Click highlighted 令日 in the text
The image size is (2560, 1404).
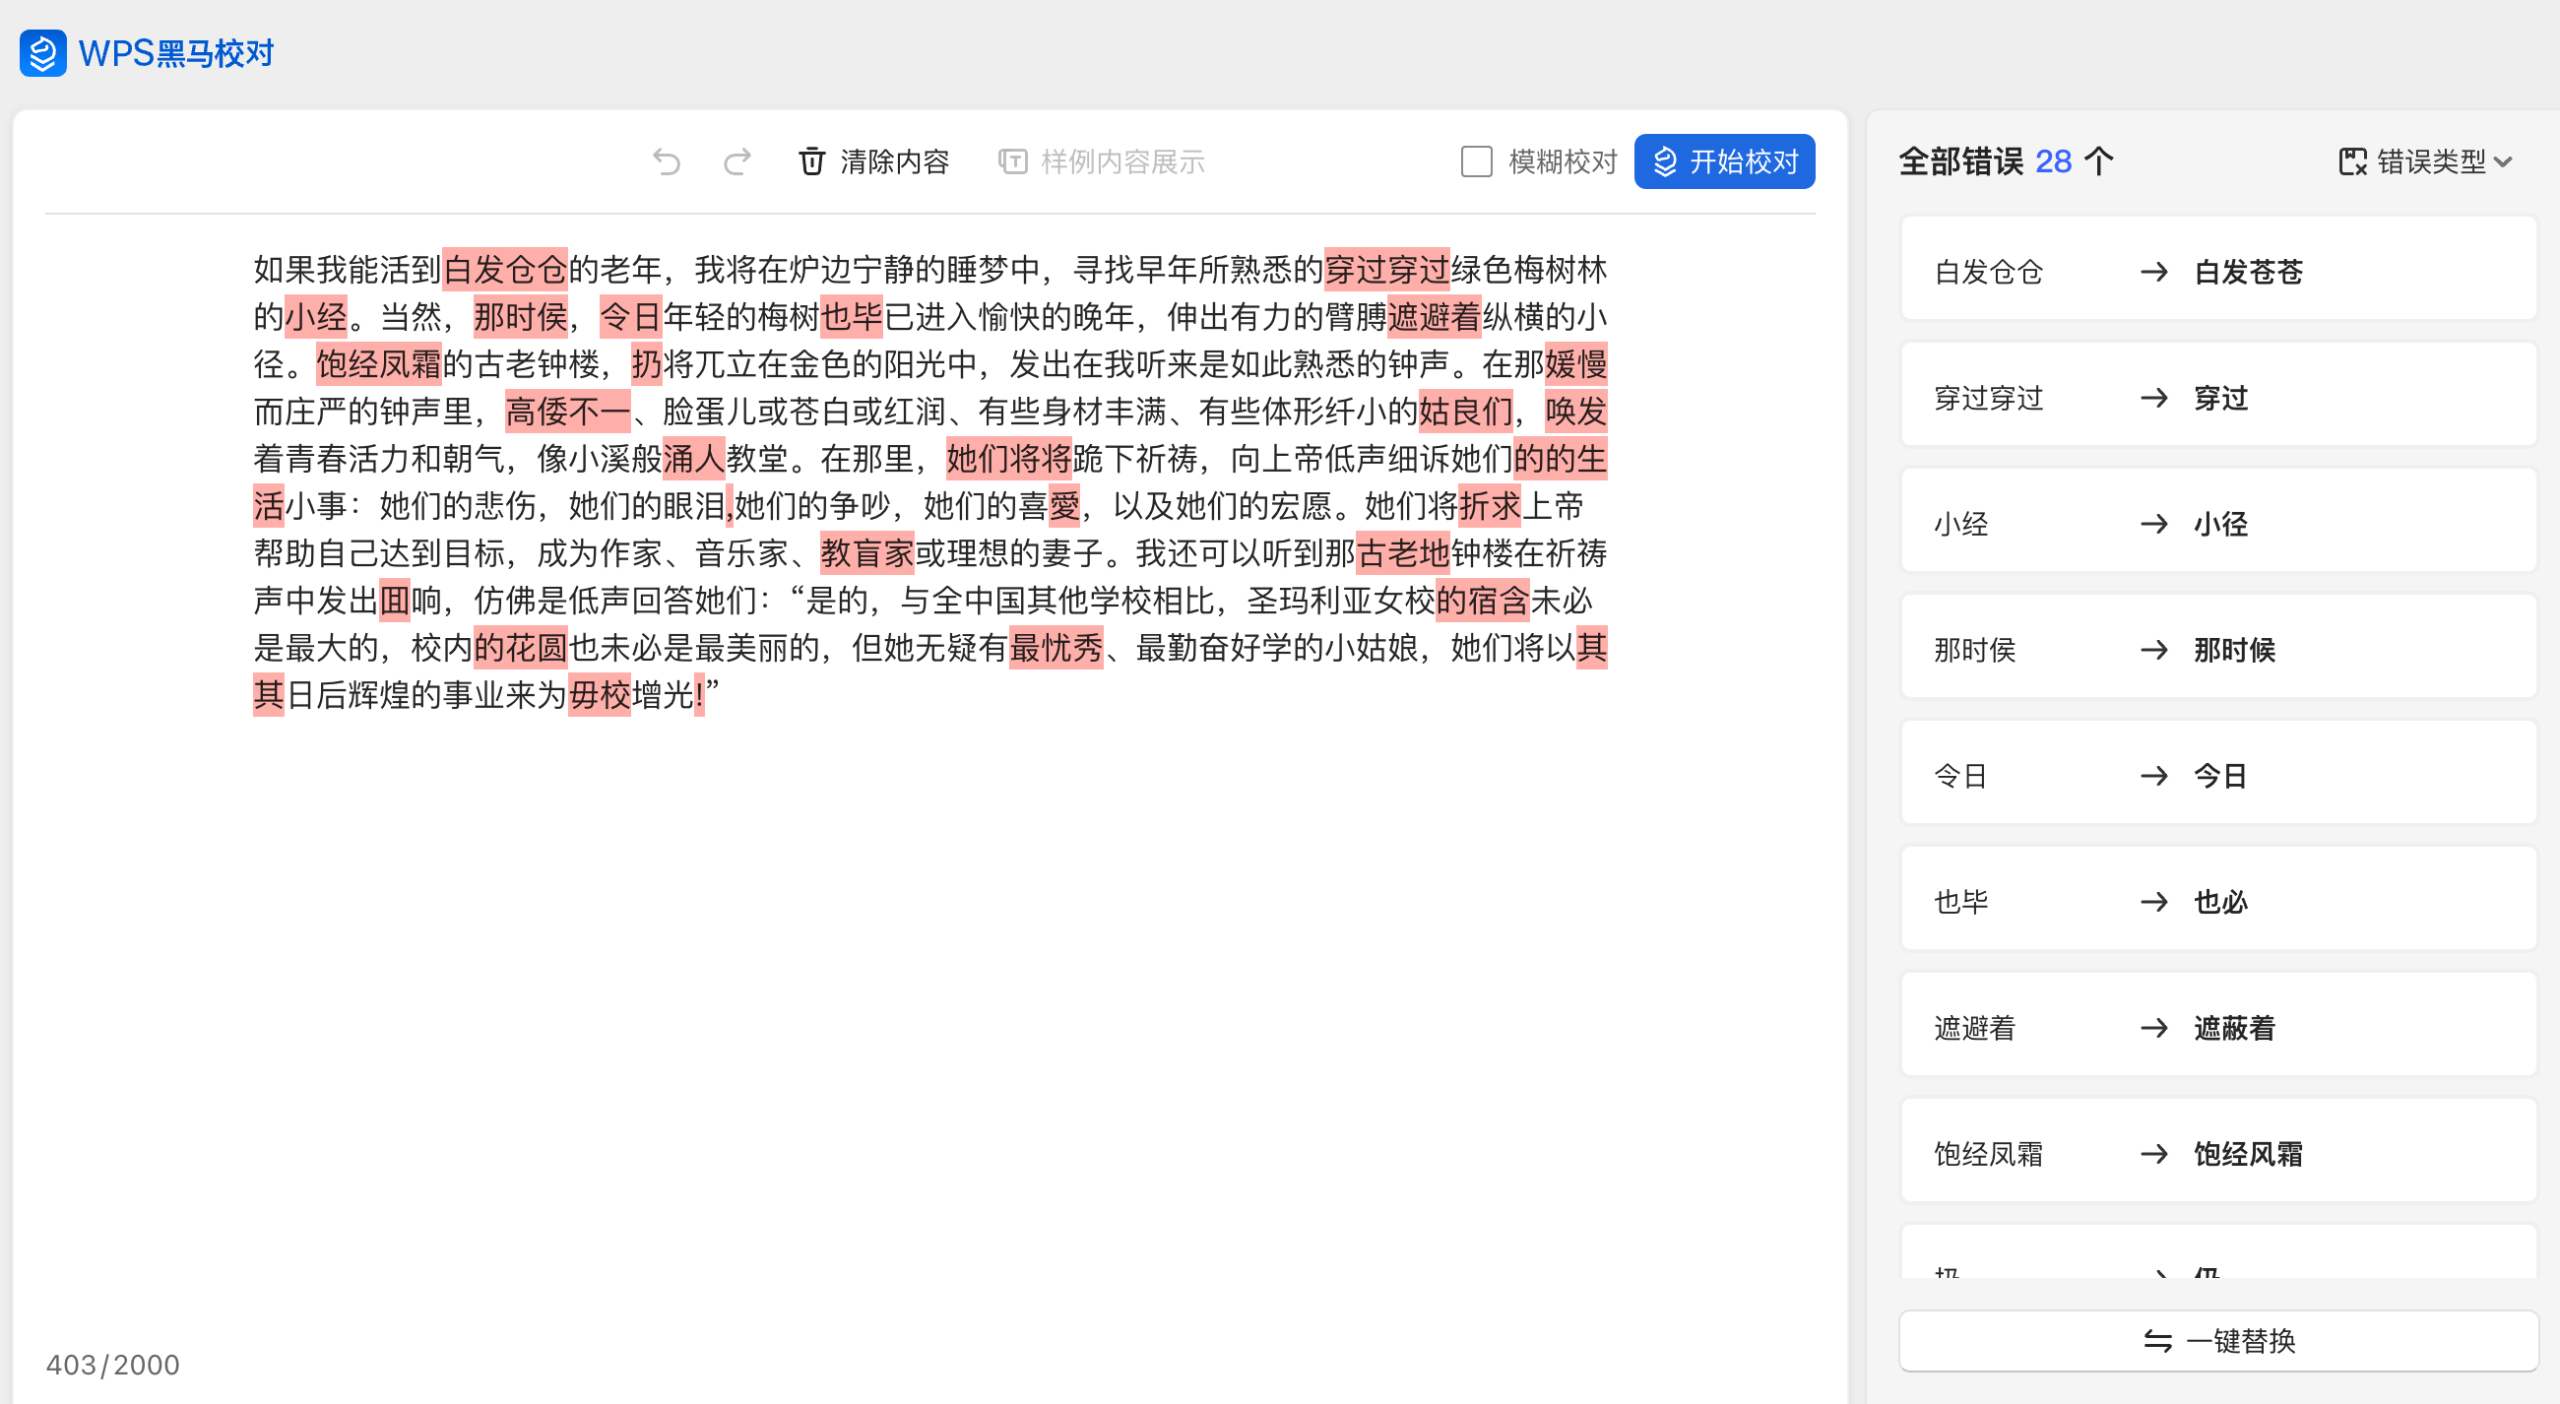tap(631, 317)
